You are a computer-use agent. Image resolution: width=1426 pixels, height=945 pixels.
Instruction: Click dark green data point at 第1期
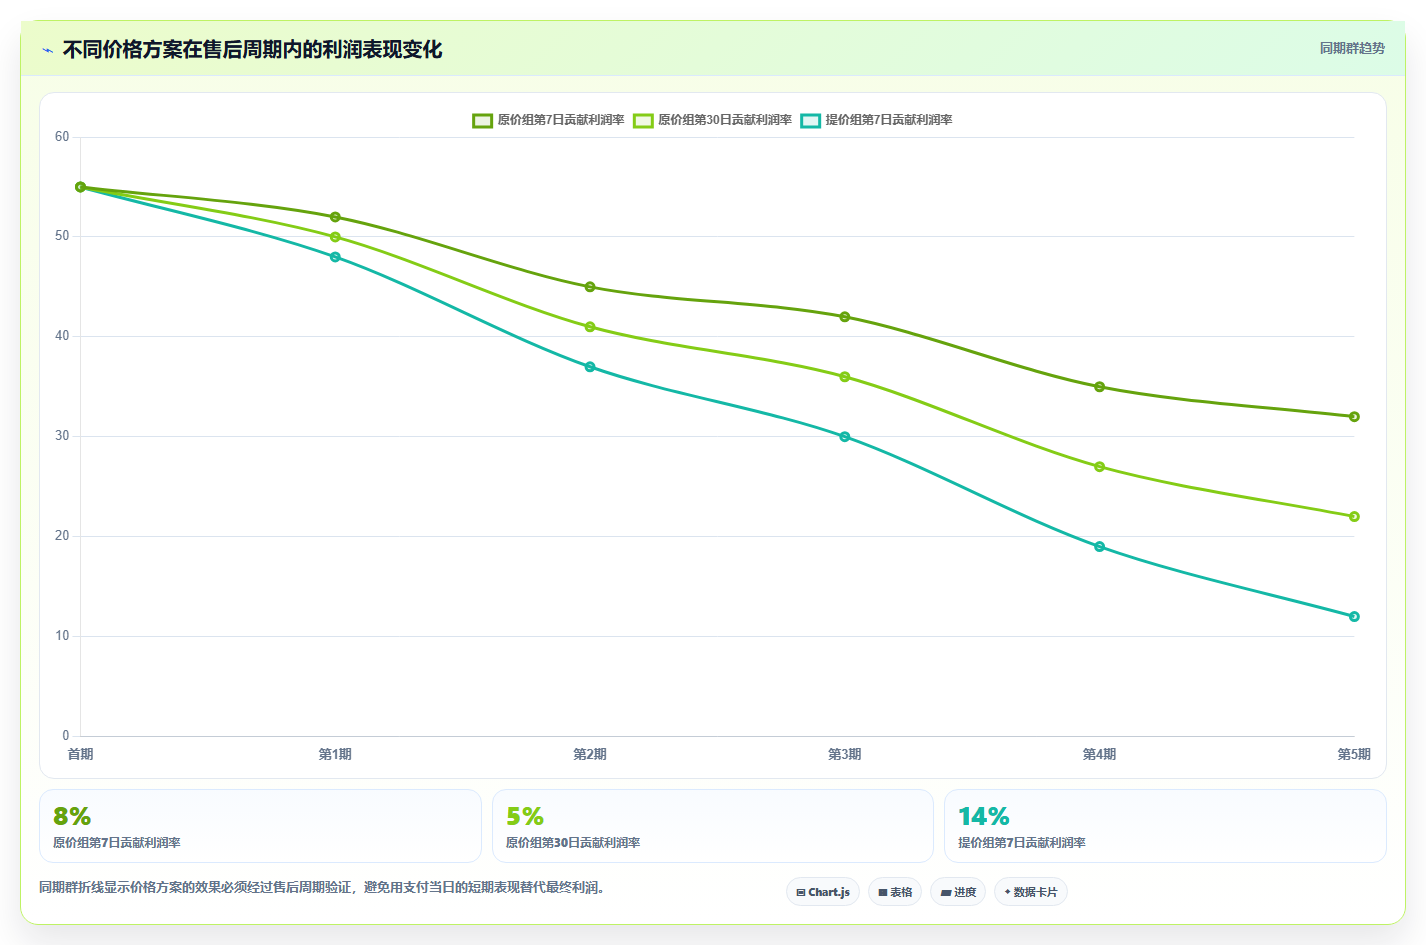[335, 217]
